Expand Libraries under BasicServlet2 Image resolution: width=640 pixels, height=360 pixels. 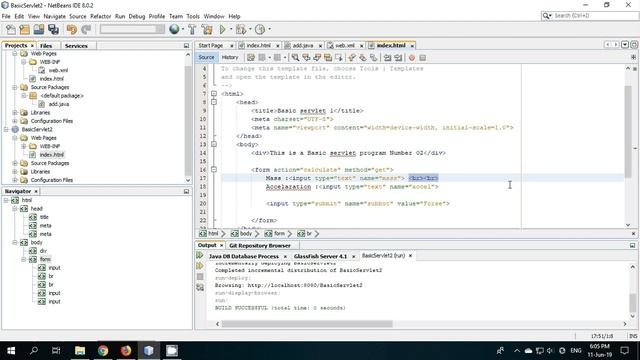coord(15,171)
